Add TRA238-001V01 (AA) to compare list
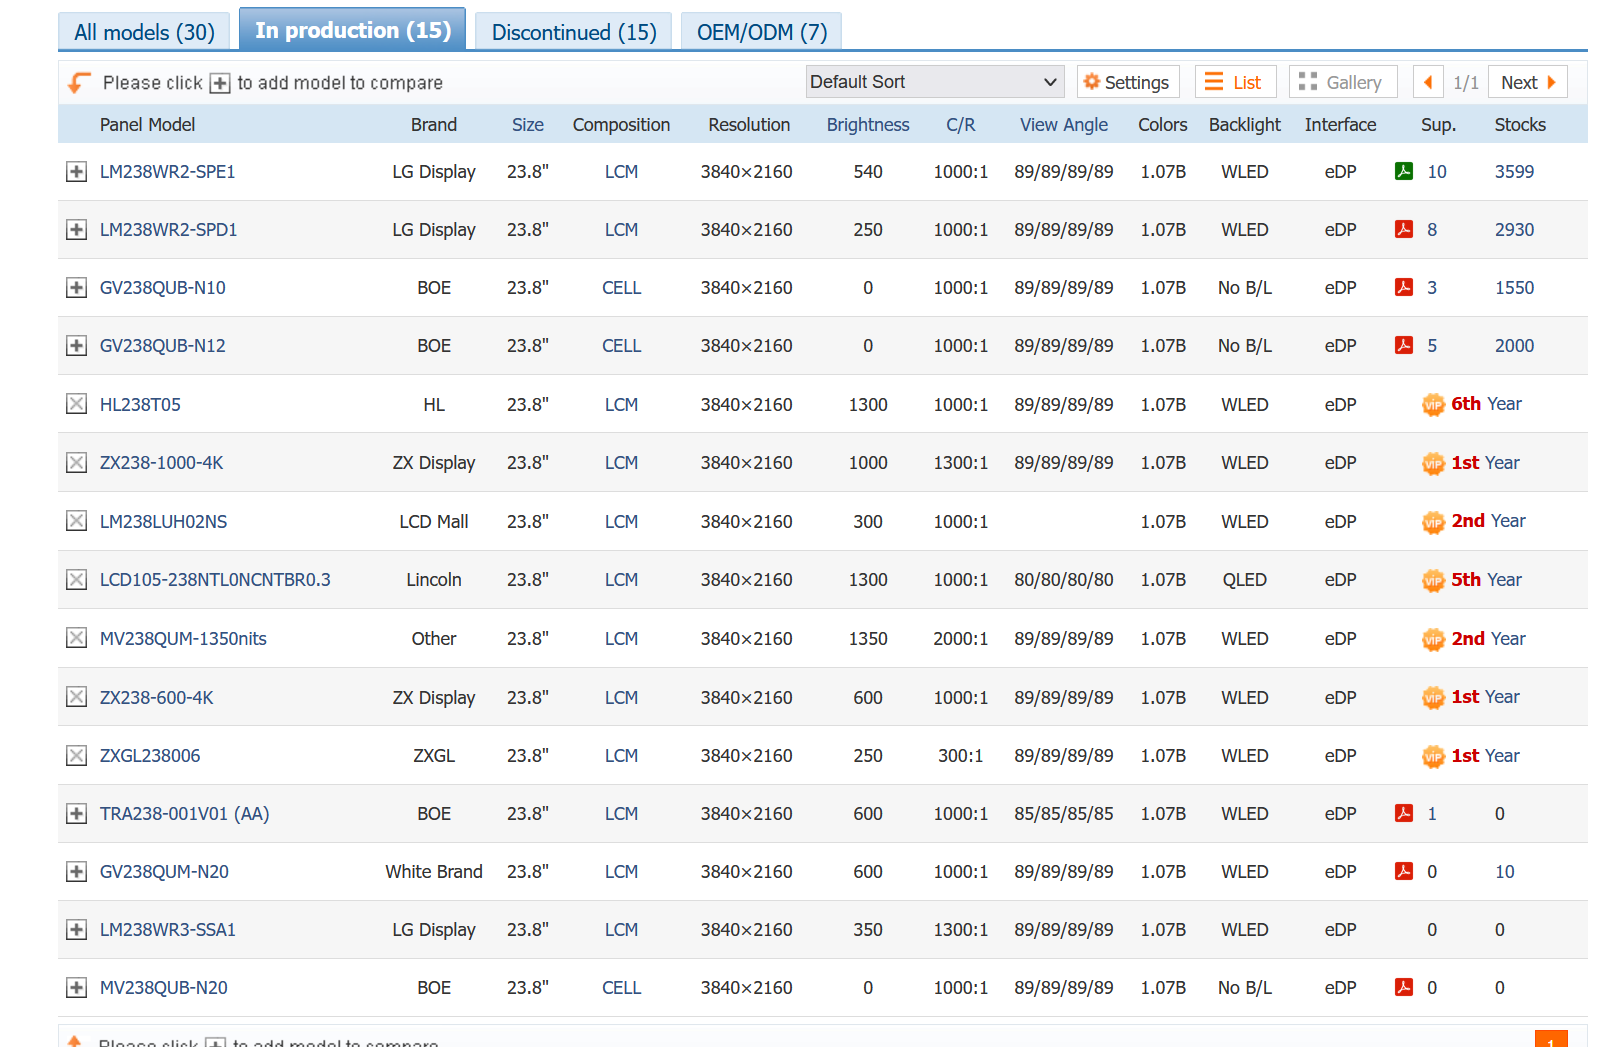The image size is (1600, 1047). click(x=76, y=814)
